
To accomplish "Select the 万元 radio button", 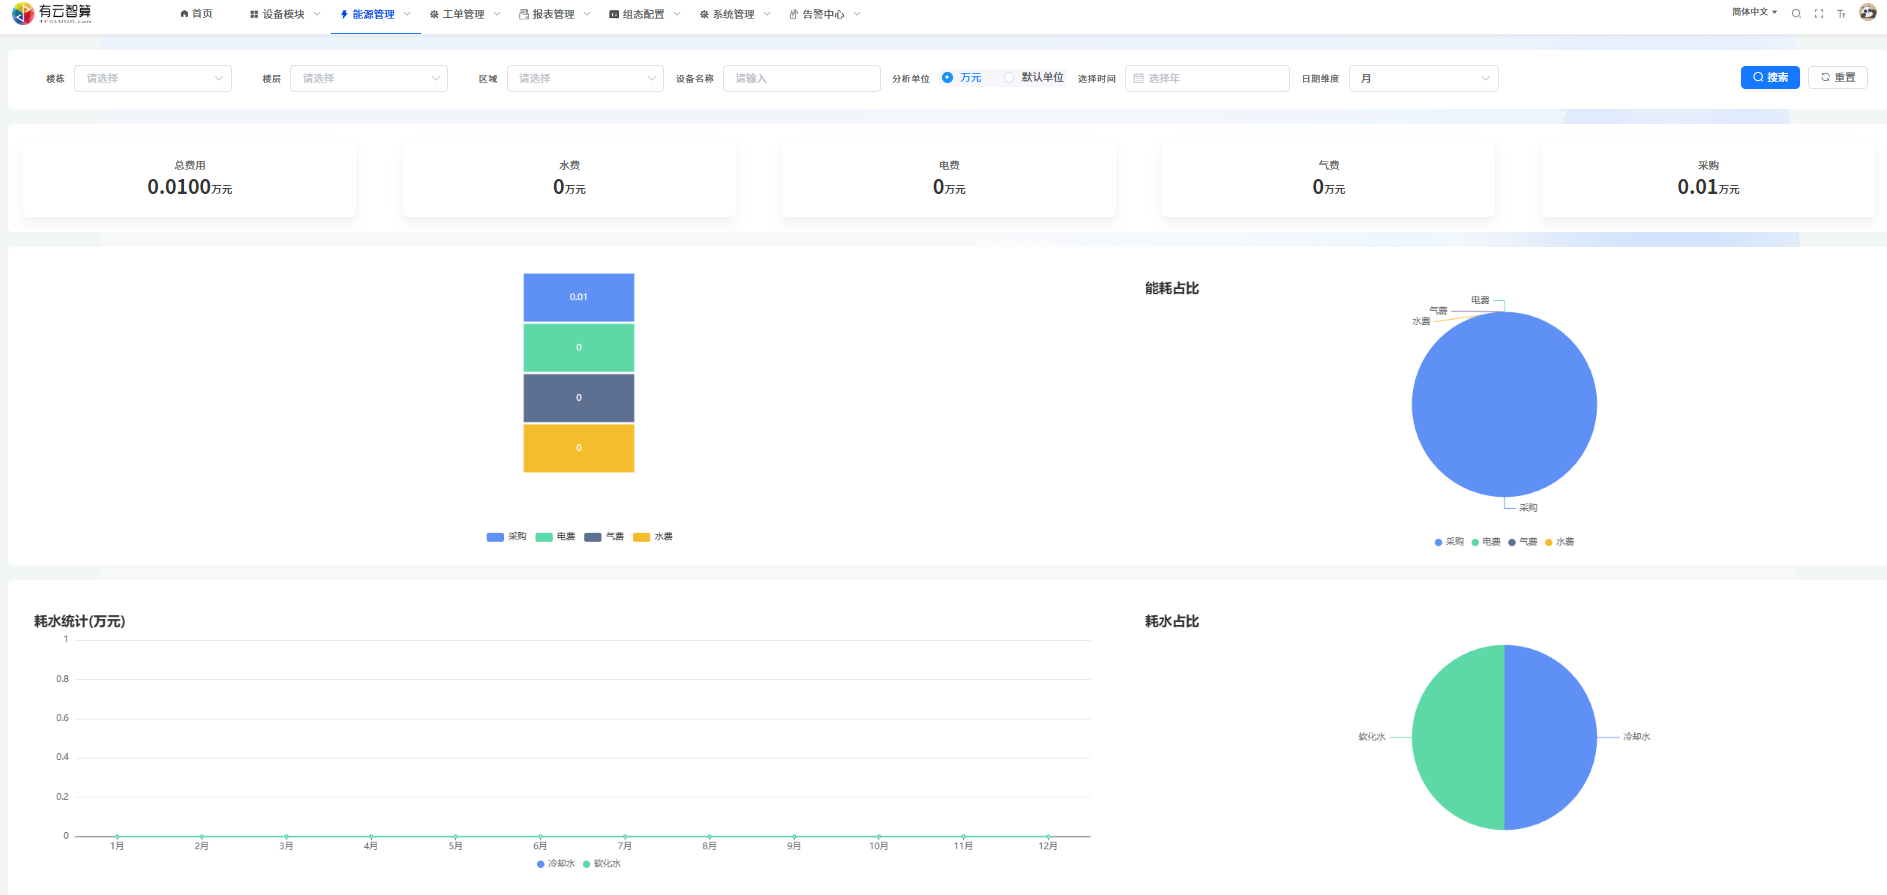I will [x=947, y=78].
